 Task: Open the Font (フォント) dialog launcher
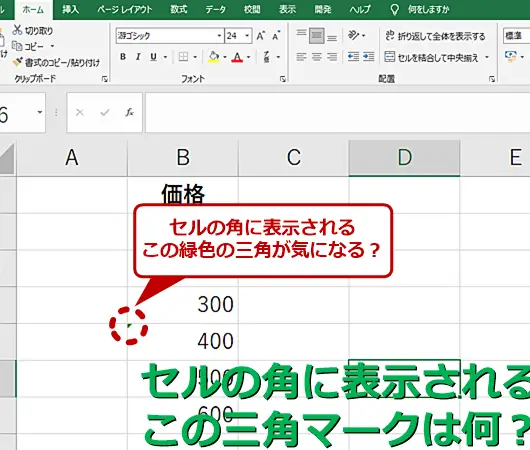tap(283, 79)
